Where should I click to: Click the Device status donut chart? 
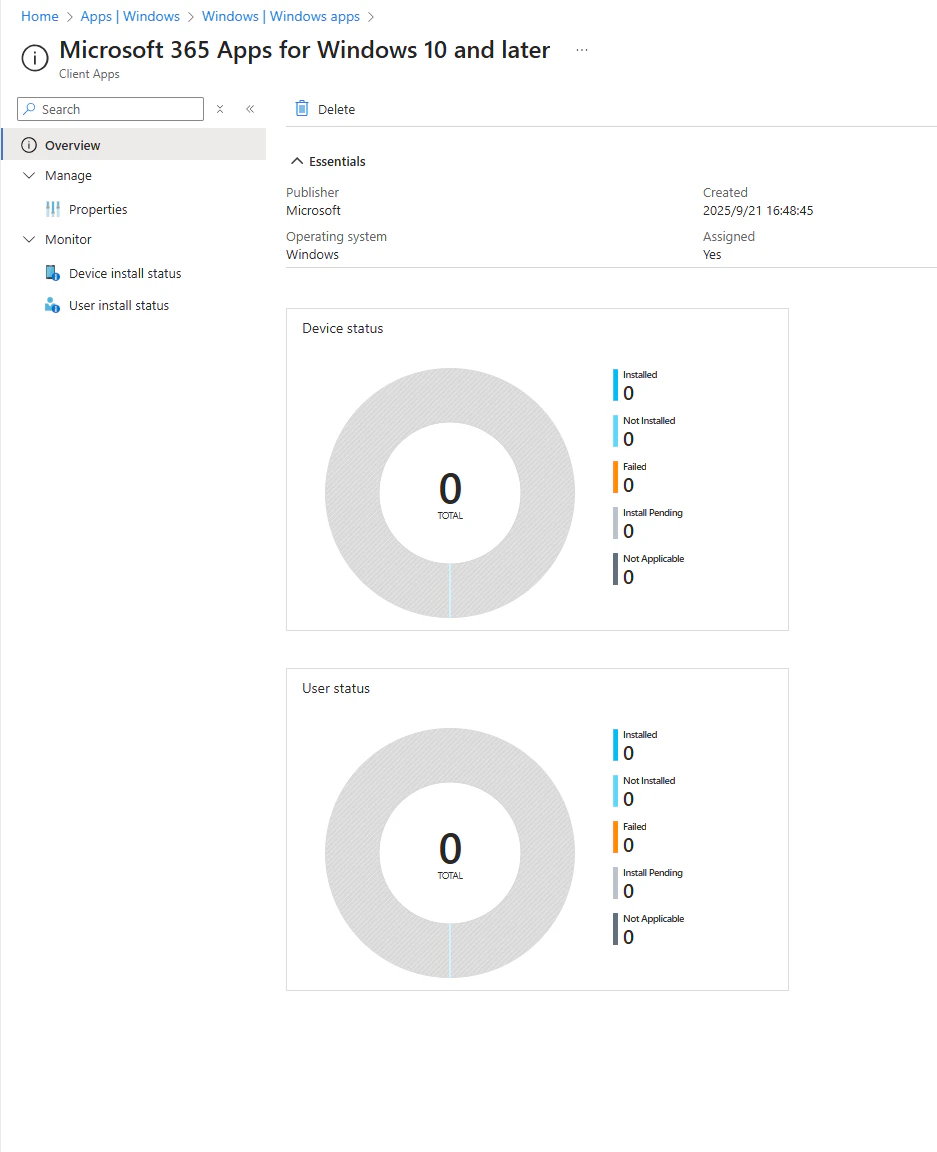click(x=450, y=493)
